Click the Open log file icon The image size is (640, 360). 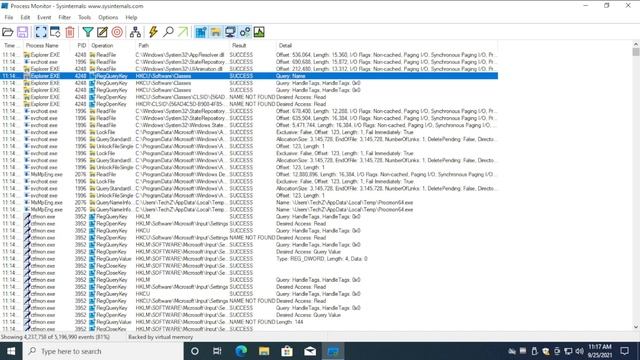coord(8,32)
